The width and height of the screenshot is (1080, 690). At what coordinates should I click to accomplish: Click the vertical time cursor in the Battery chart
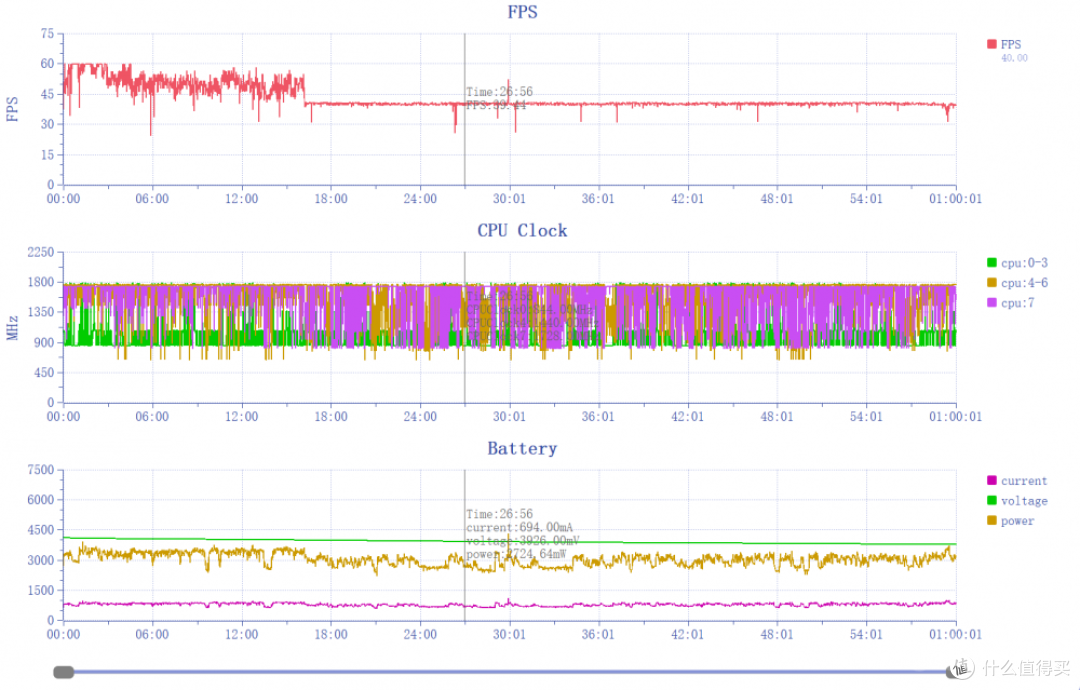[464, 545]
